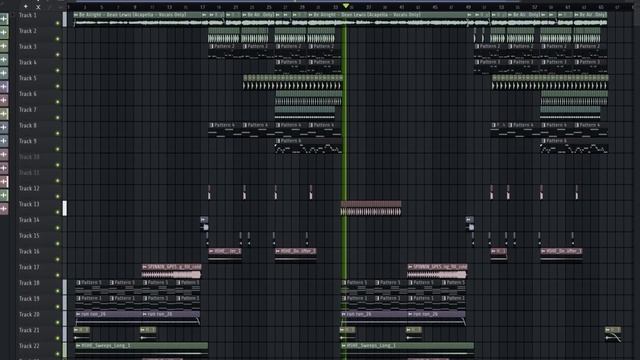Click bar number 17 in the timeline ruler
640x360 pixels.
(x=202, y=7)
